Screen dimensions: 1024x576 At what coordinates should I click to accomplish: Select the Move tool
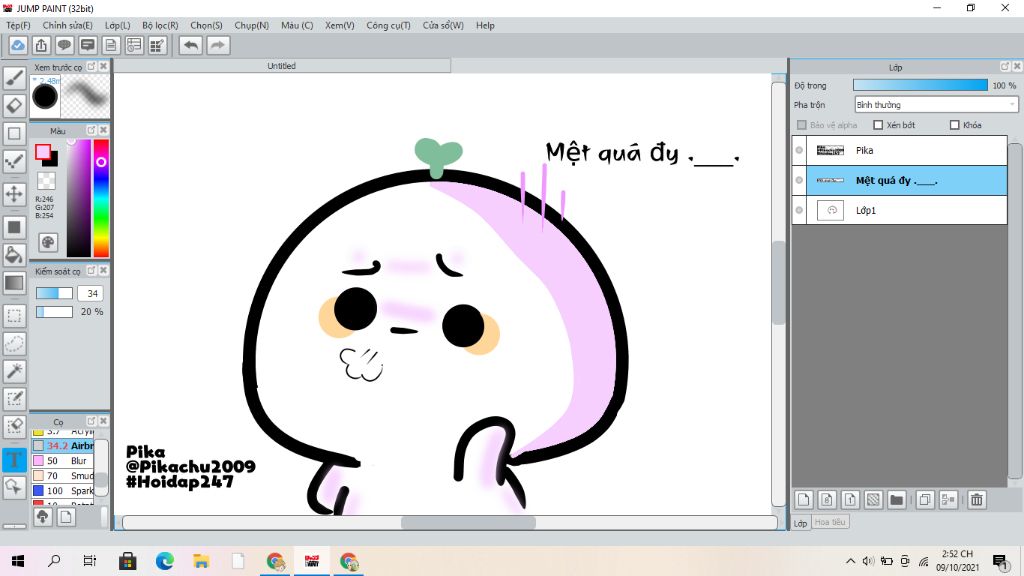(x=14, y=194)
